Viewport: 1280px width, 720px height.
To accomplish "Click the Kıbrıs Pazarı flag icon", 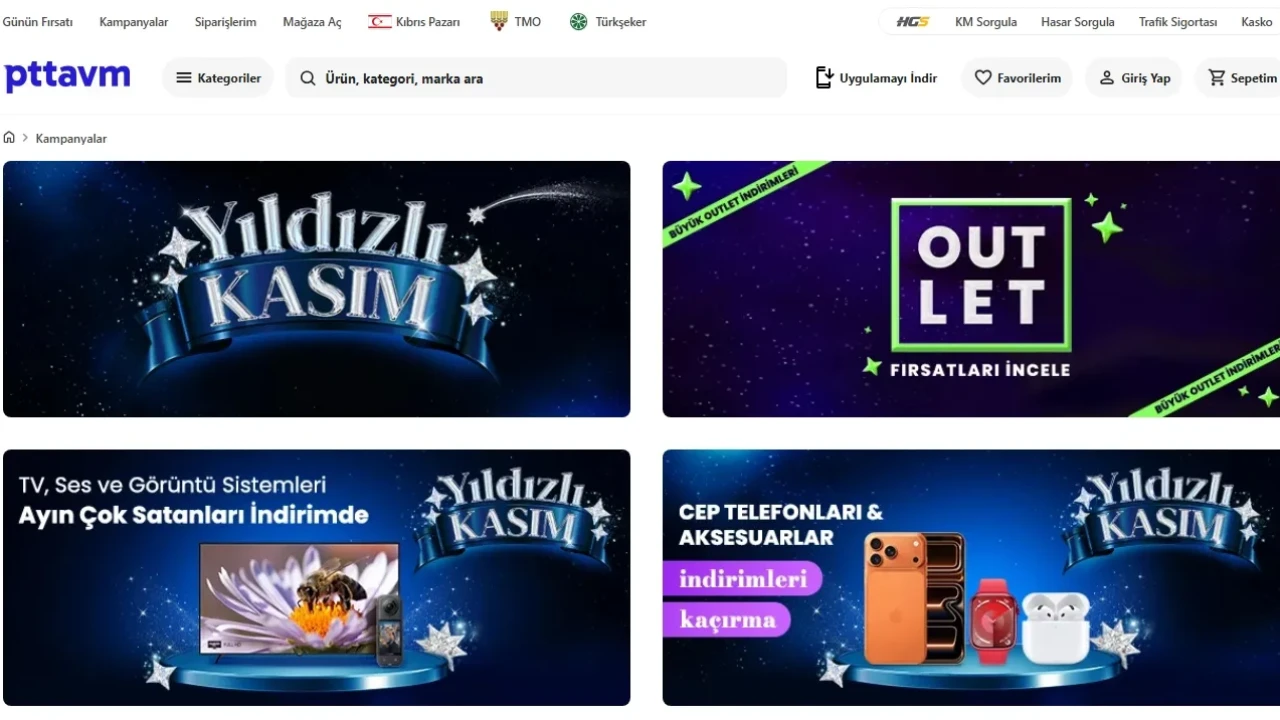I will tap(380, 22).
